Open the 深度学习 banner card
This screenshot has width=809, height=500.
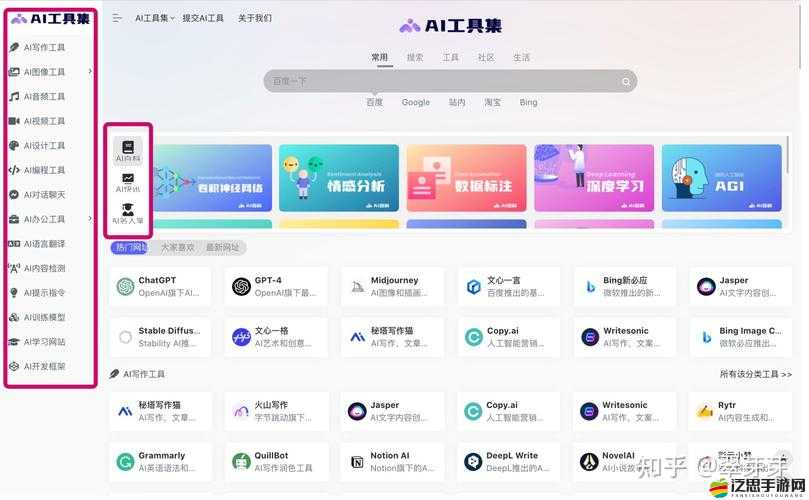point(594,178)
